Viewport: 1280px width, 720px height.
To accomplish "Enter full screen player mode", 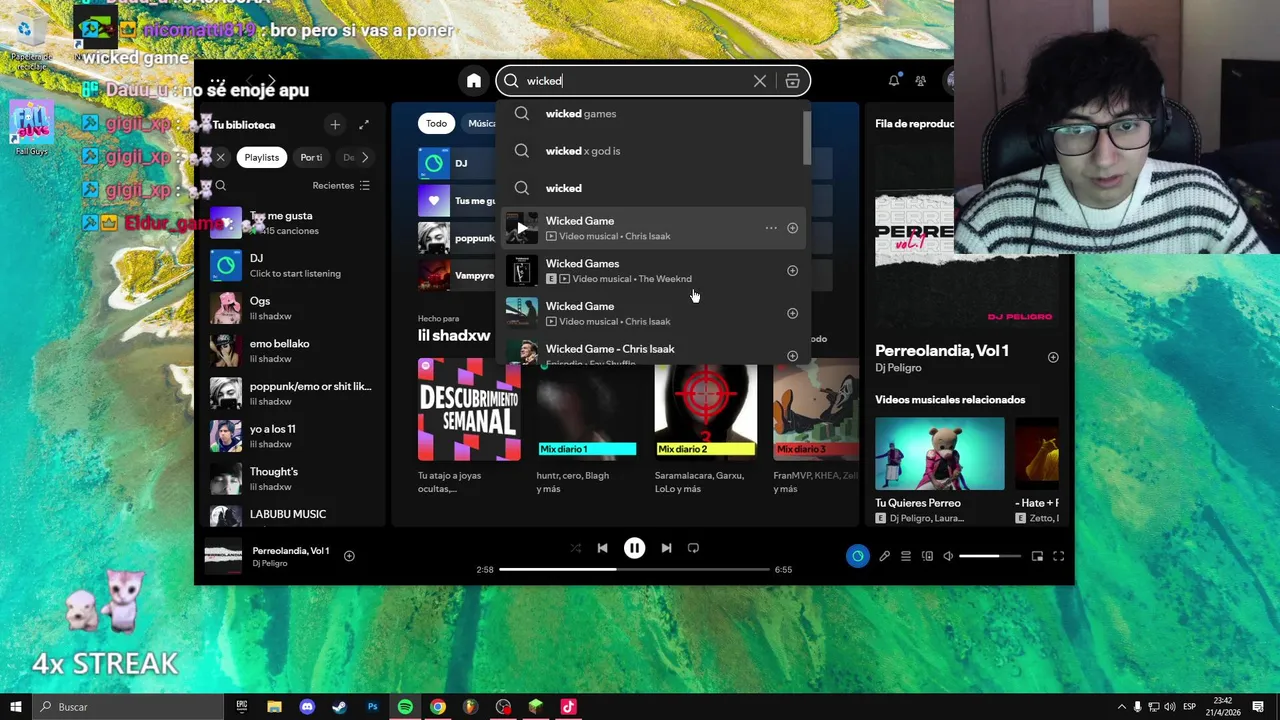I will click(1059, 556).
